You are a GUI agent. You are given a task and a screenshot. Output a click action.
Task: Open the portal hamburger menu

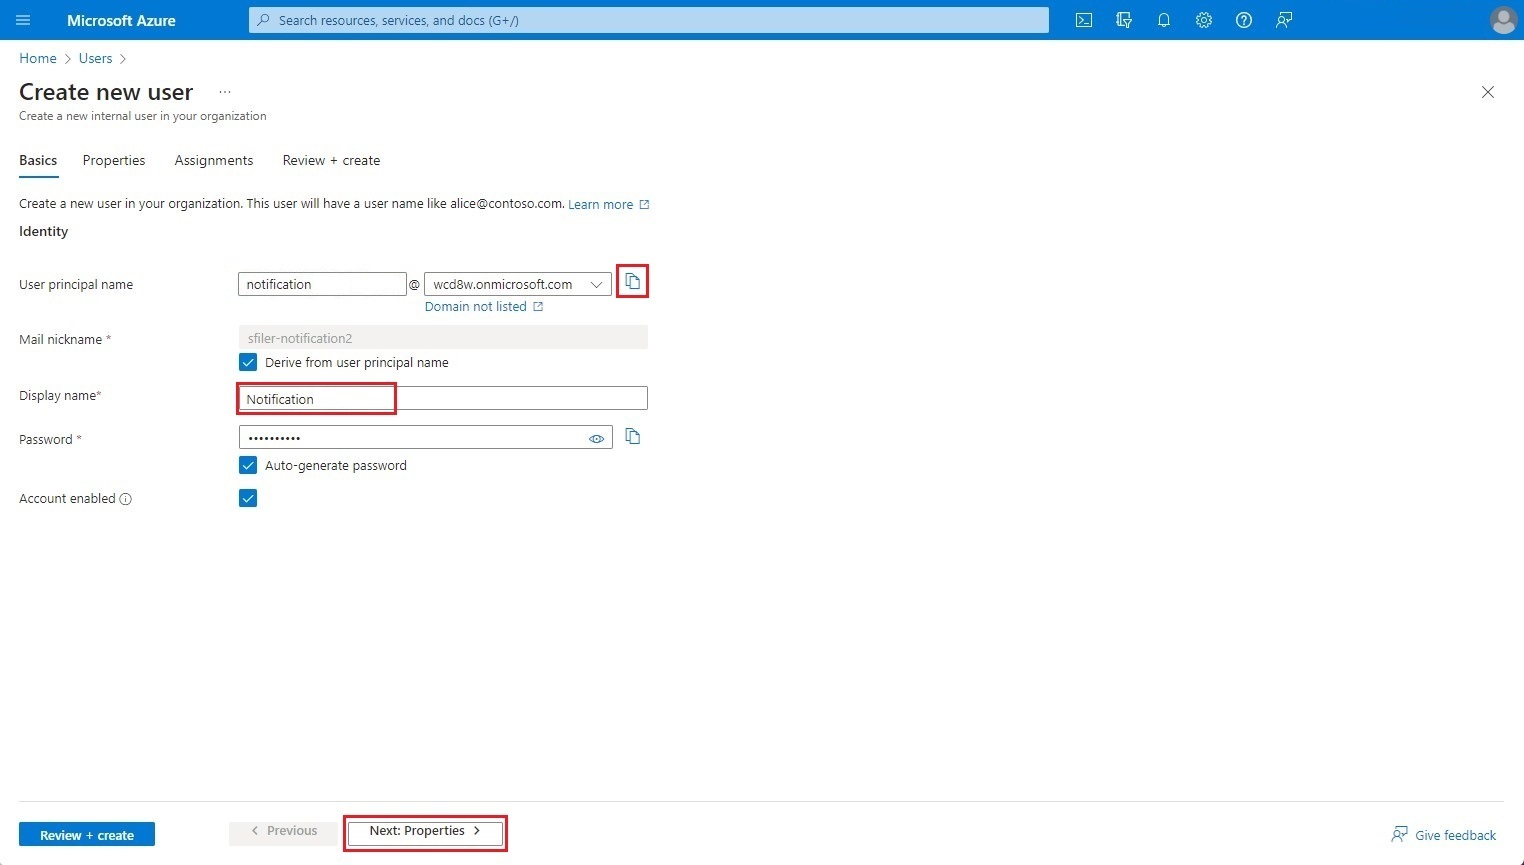coord(23,20)
